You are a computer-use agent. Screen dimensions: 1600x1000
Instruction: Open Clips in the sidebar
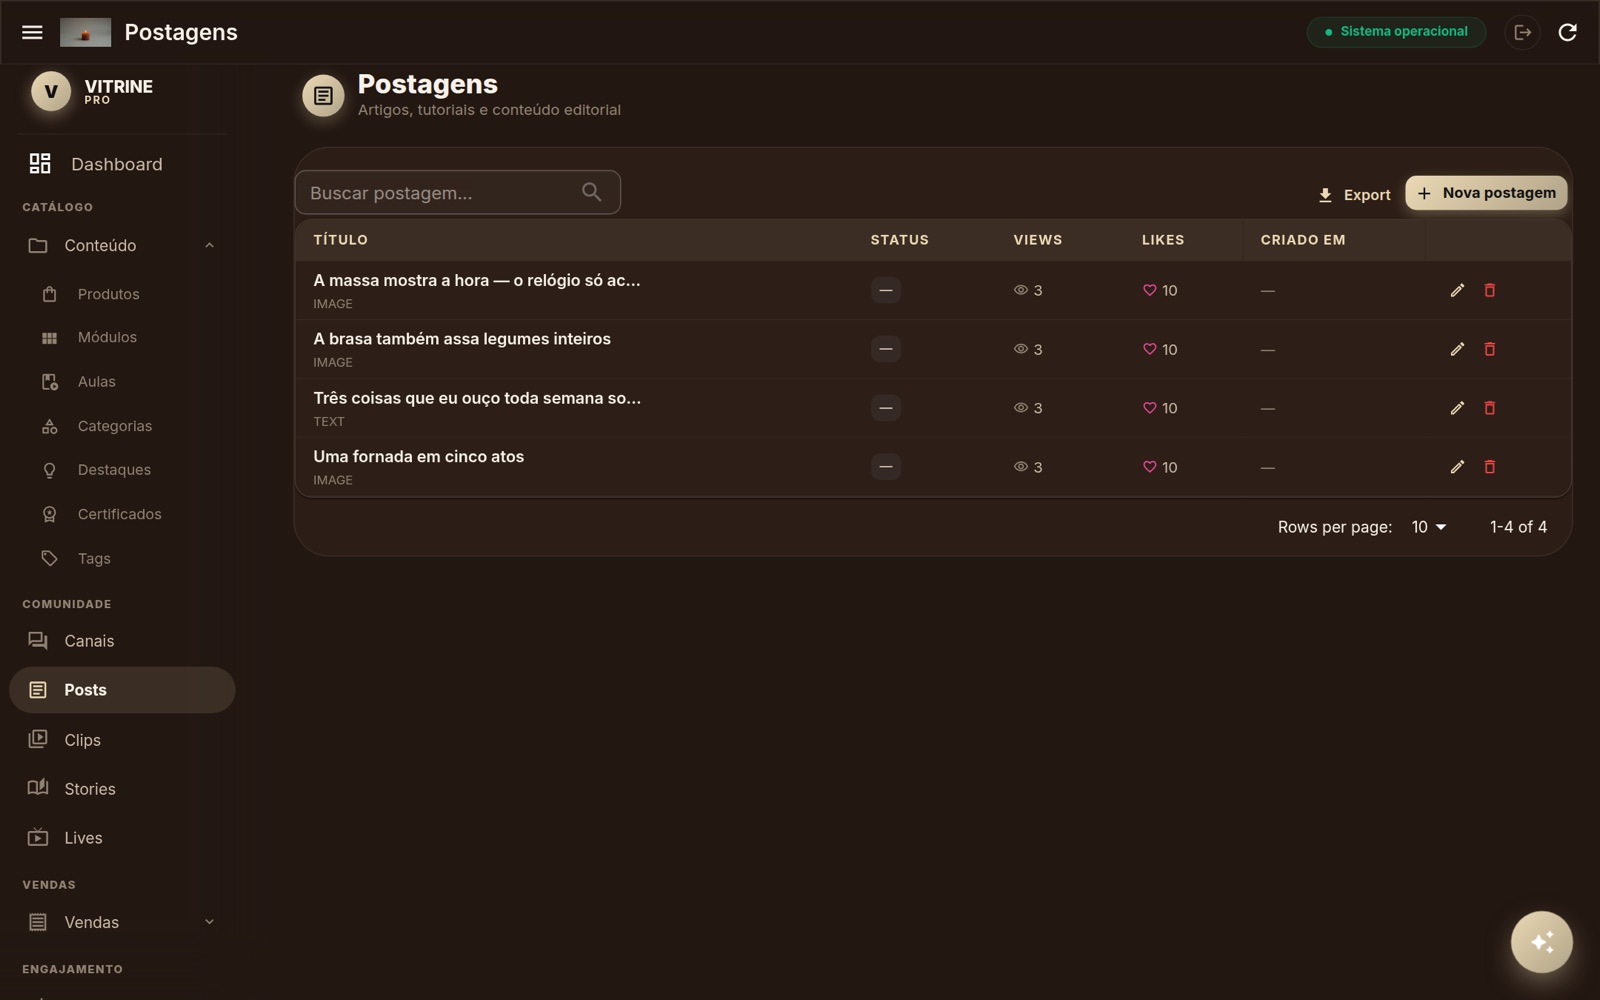coord(122,740)
